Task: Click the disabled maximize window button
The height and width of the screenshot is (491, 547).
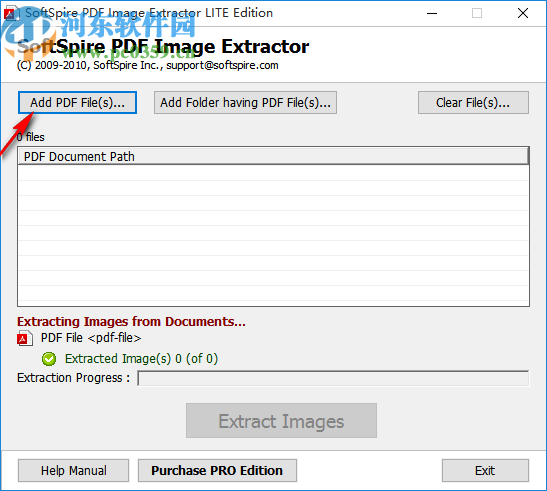Action: click(x=477, y=13)
